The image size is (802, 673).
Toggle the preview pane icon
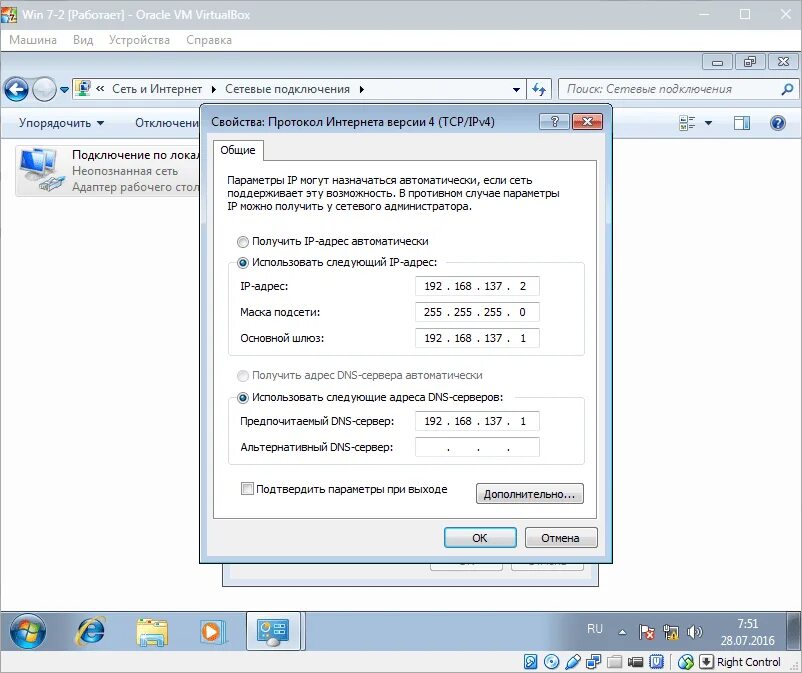click(x=742, y=123)
